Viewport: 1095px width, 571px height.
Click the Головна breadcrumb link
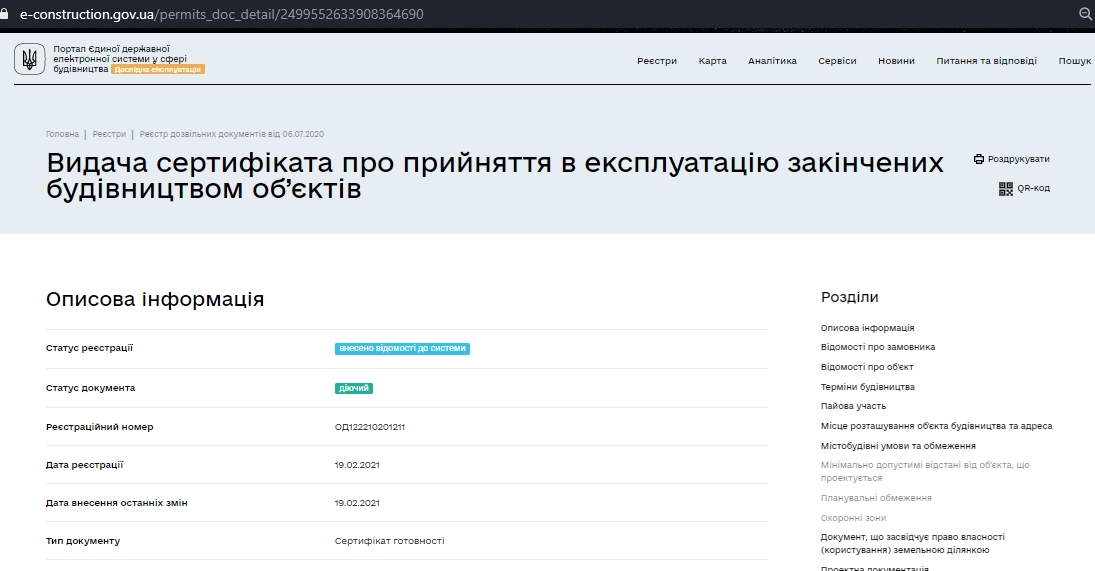[62, 134]
